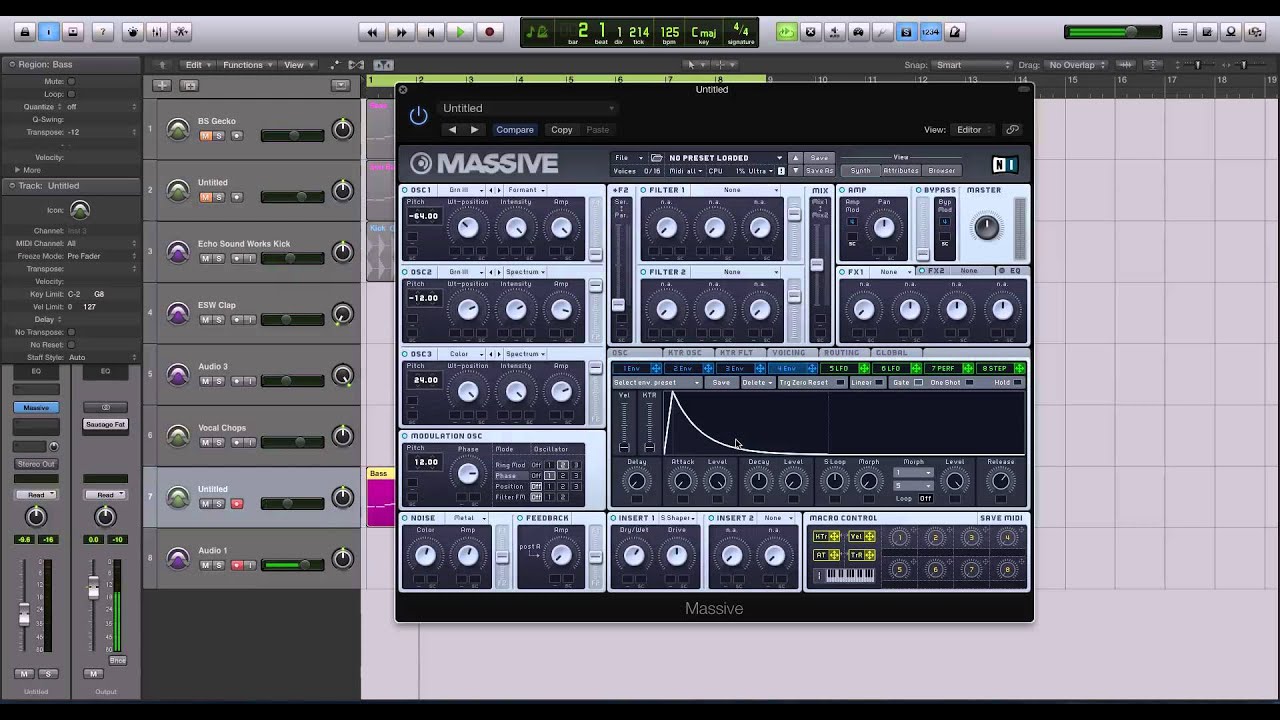Click the Rewind transport button
This screenshot has height=720, width=1280.
point(372,32)
